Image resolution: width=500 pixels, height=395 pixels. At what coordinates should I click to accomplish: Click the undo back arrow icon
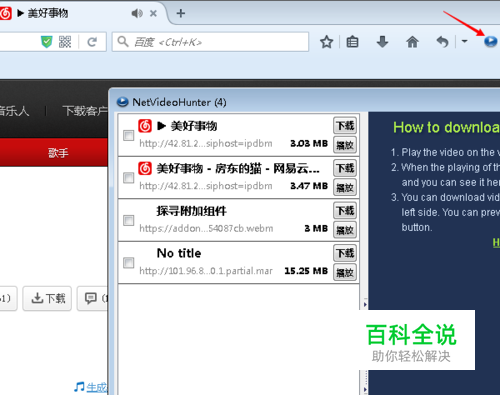click(442, 42)
